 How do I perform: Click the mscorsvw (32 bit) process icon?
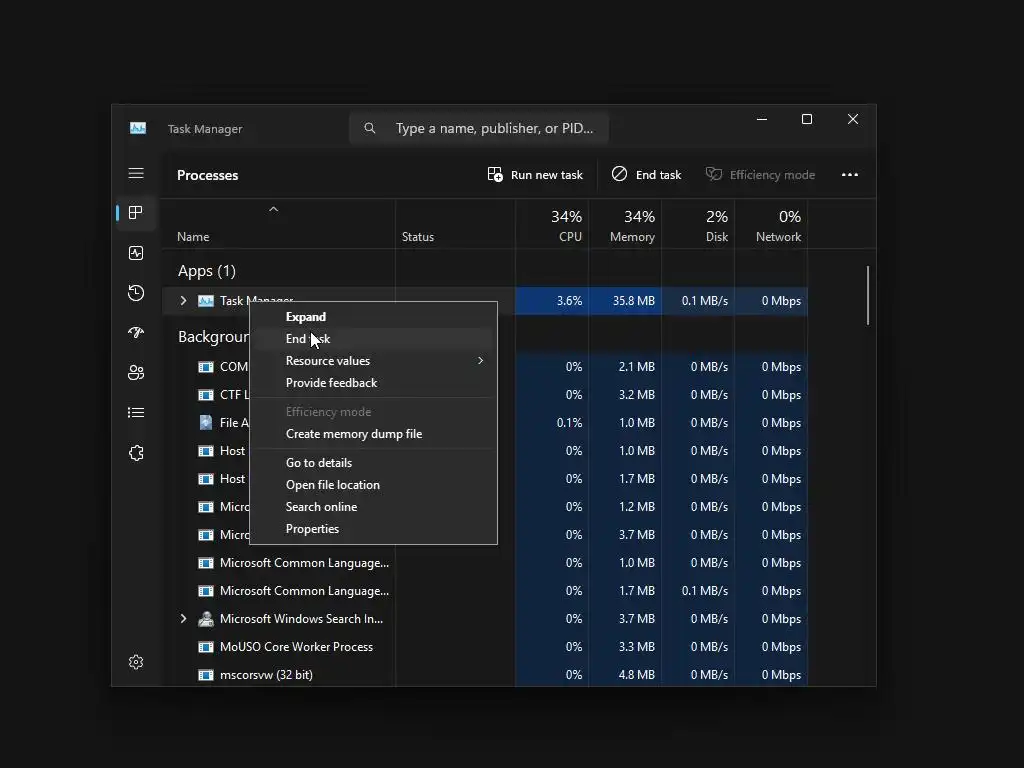(206, 675)
